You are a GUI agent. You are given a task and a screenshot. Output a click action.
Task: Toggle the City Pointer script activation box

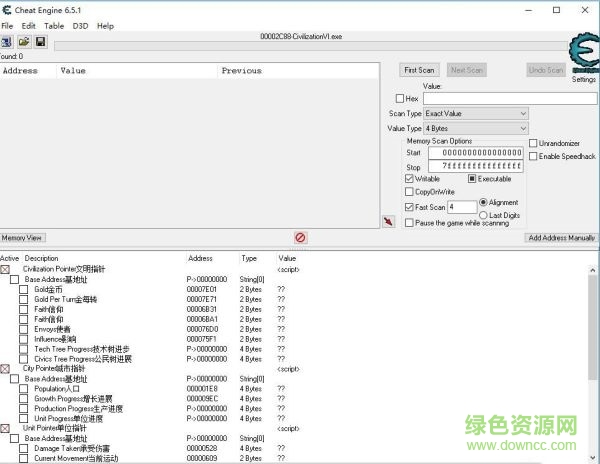pyautogui.click(x=5, y=369)
